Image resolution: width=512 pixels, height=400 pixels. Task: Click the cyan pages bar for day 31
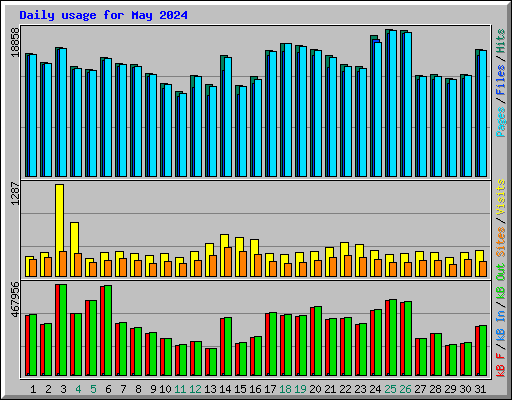483,113
